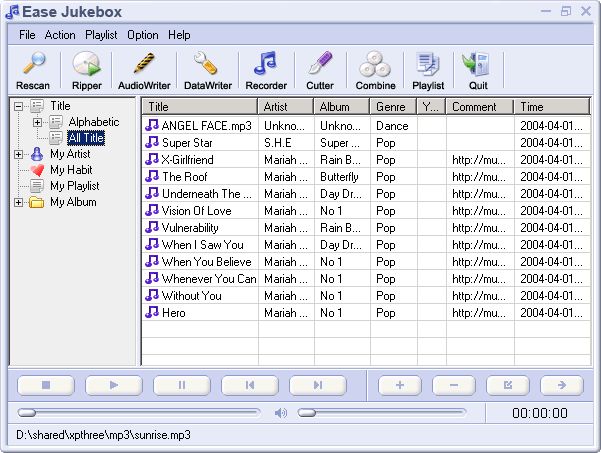Viewport: 601px width, 453px height.
Task: Remove a track with the minus button
Action: coord(454,385)
